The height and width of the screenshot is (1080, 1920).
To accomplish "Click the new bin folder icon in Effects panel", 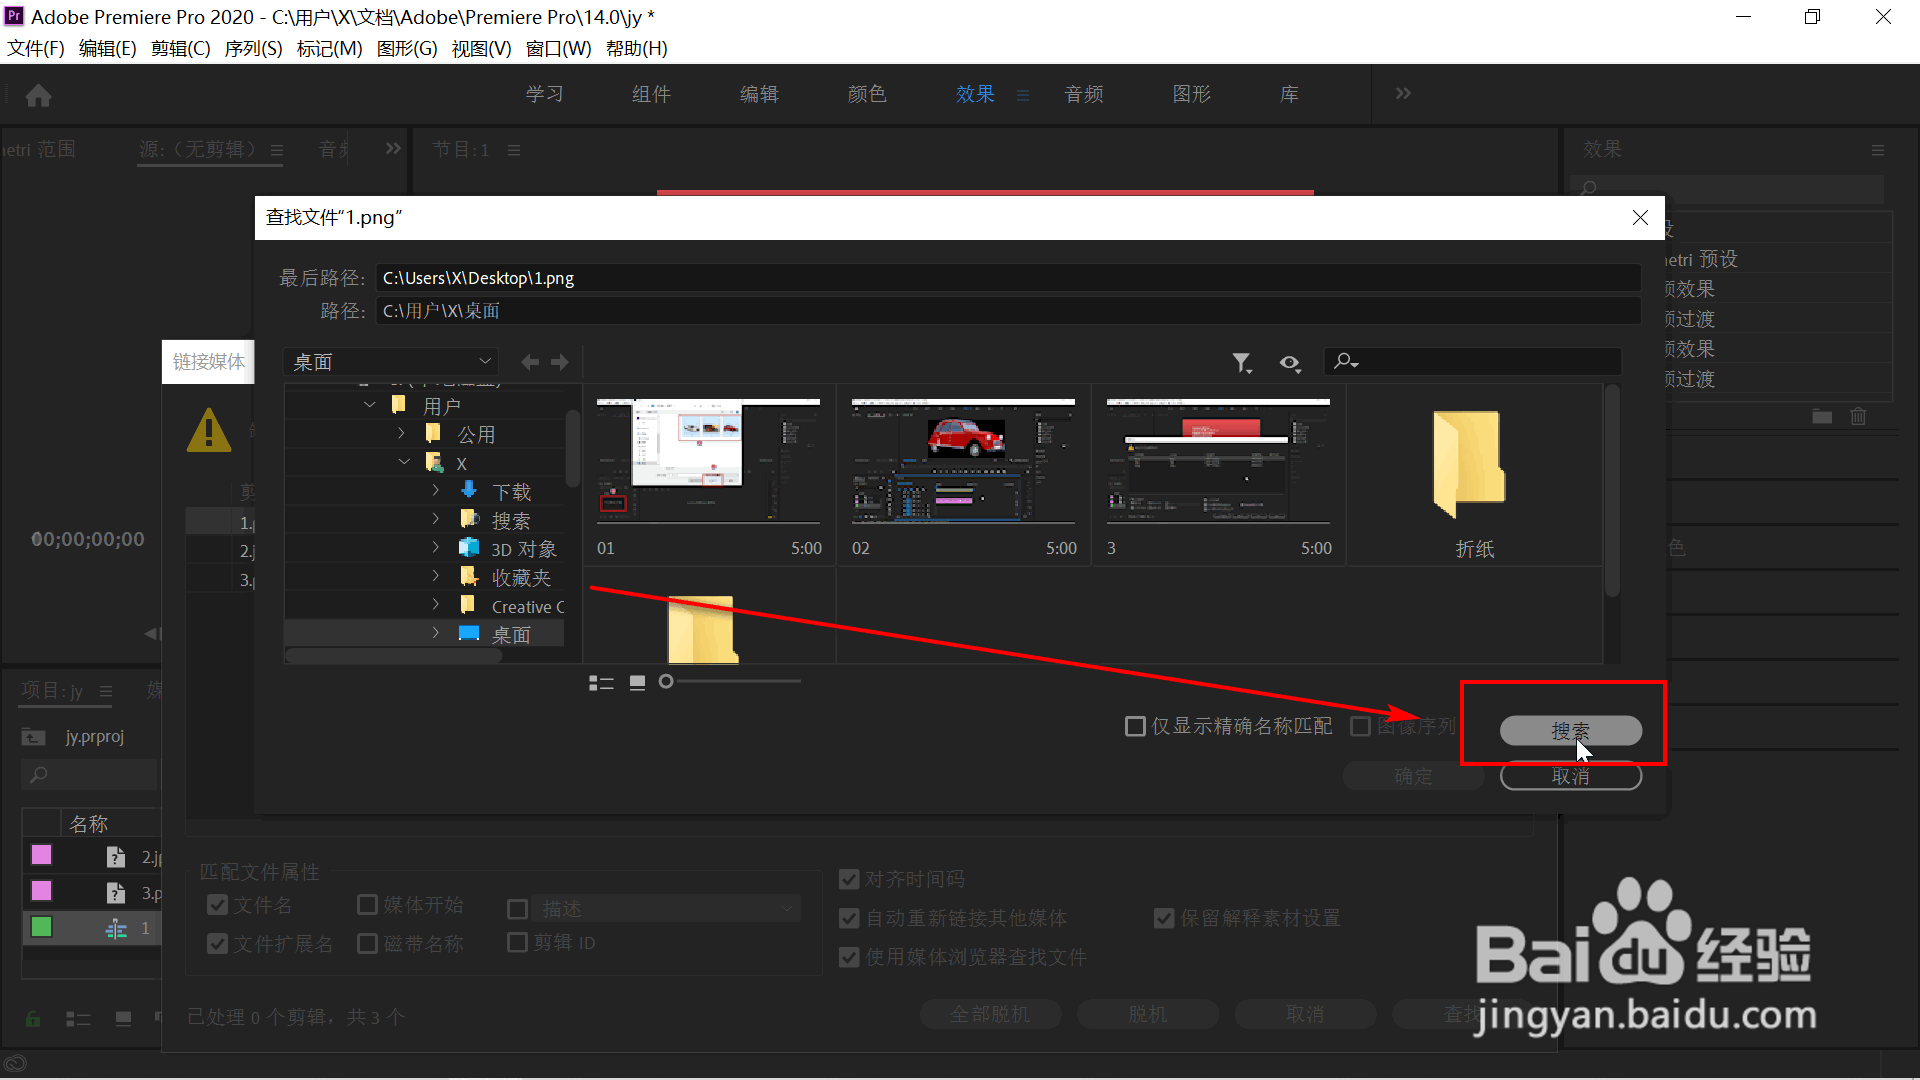I will 1822,416.
